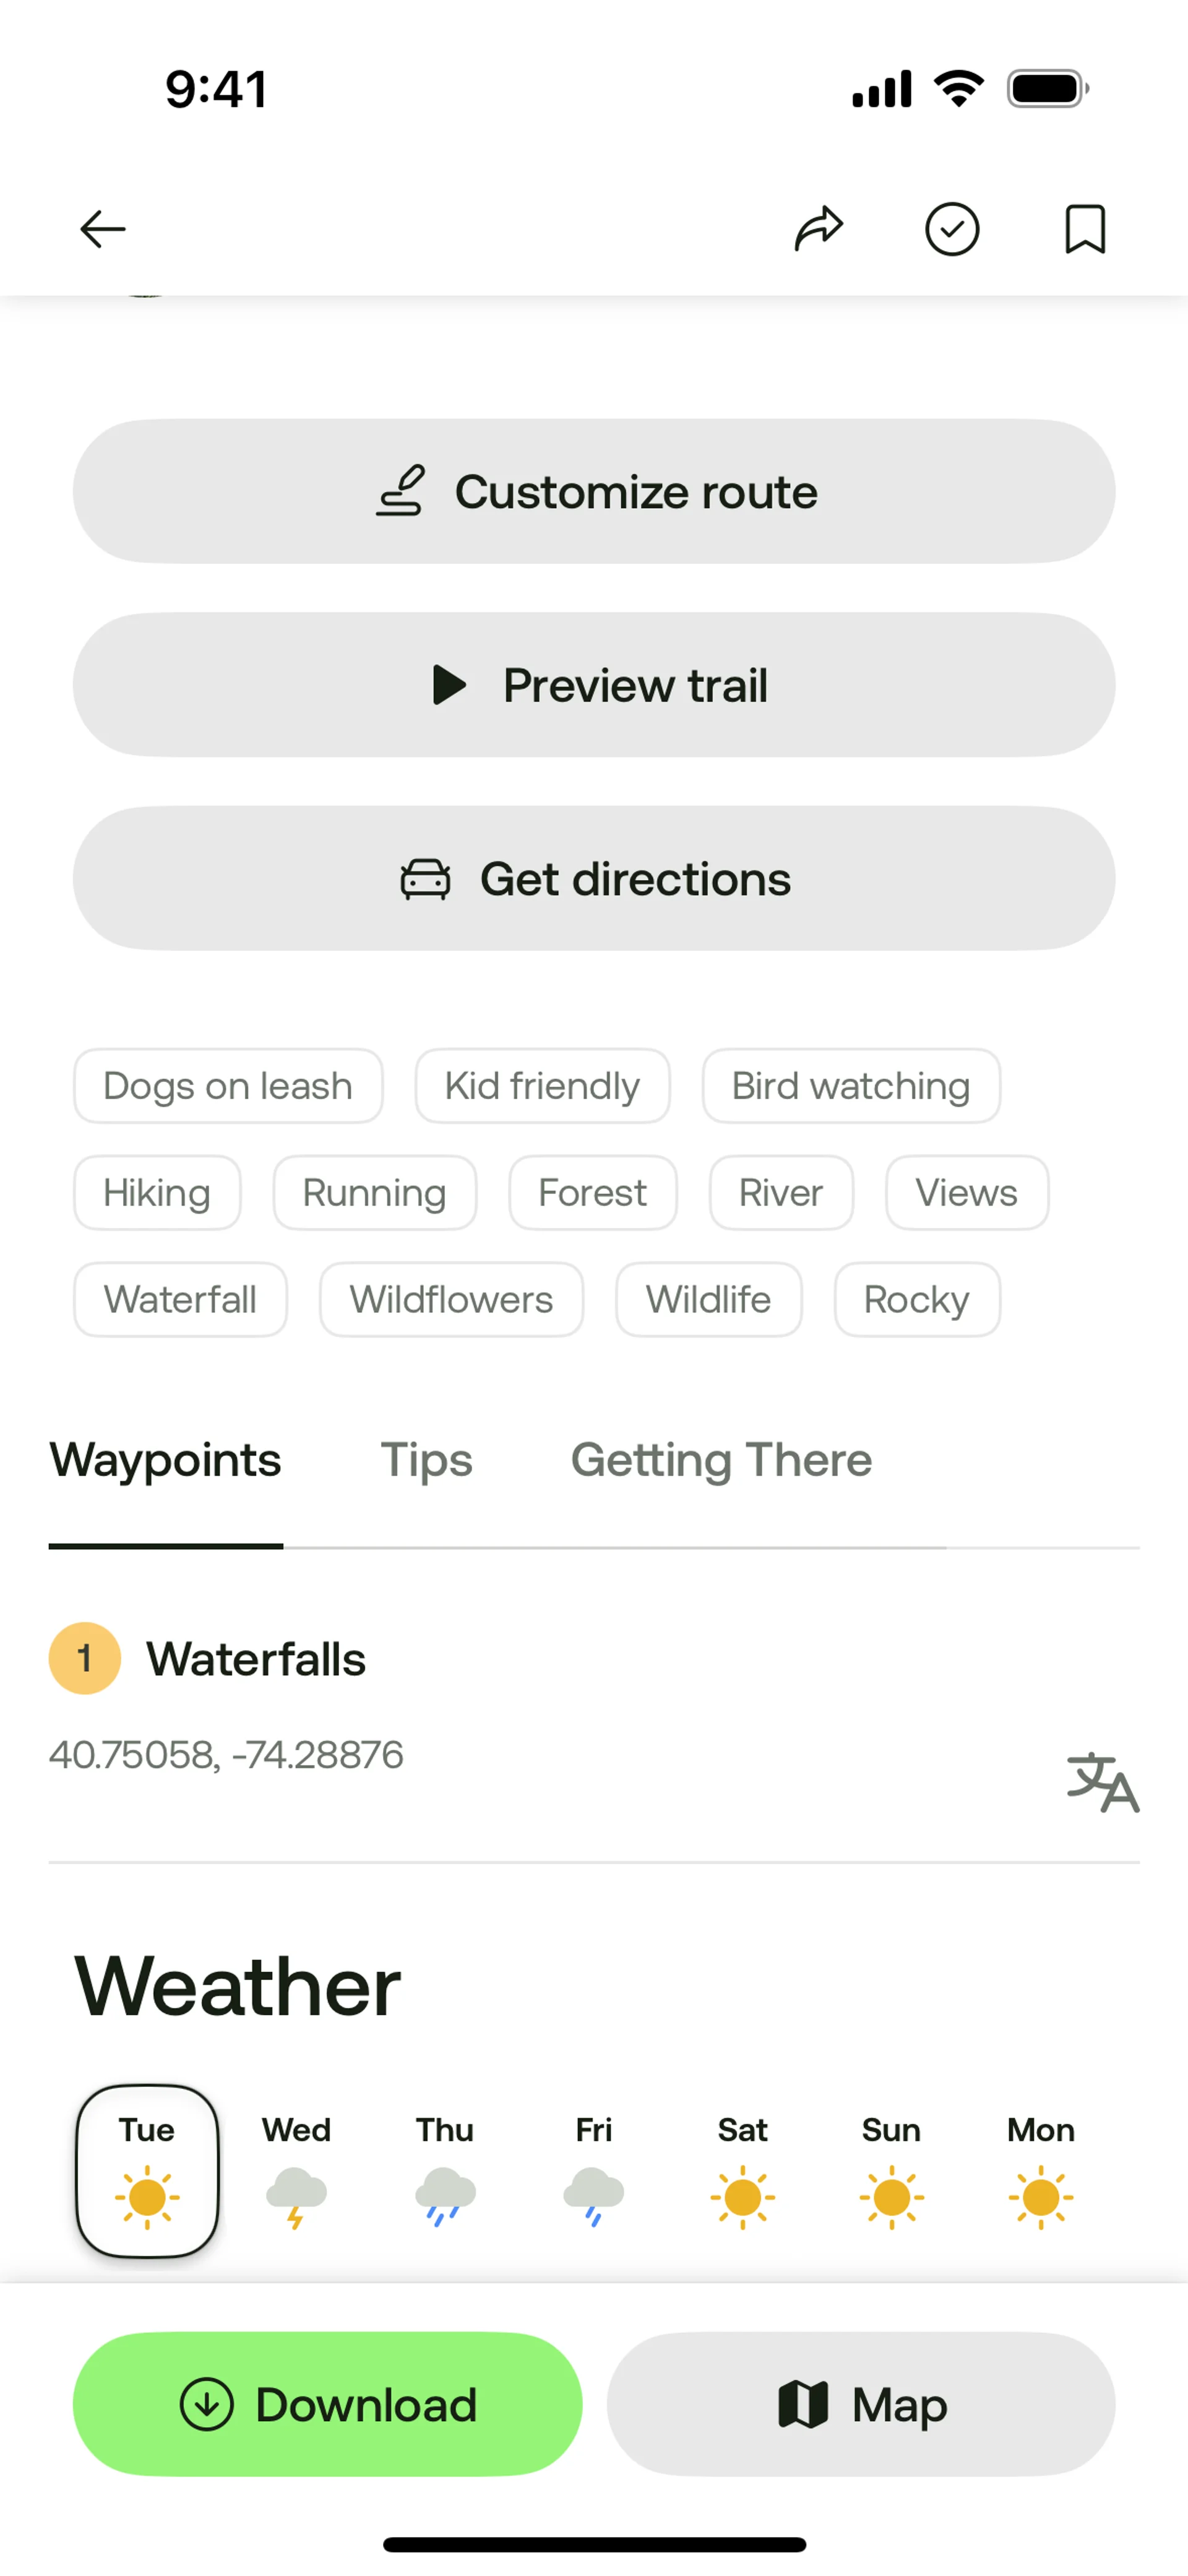Download the trail for offline use
This screenshot has width=1188, height=2576.
[328, 2404]
